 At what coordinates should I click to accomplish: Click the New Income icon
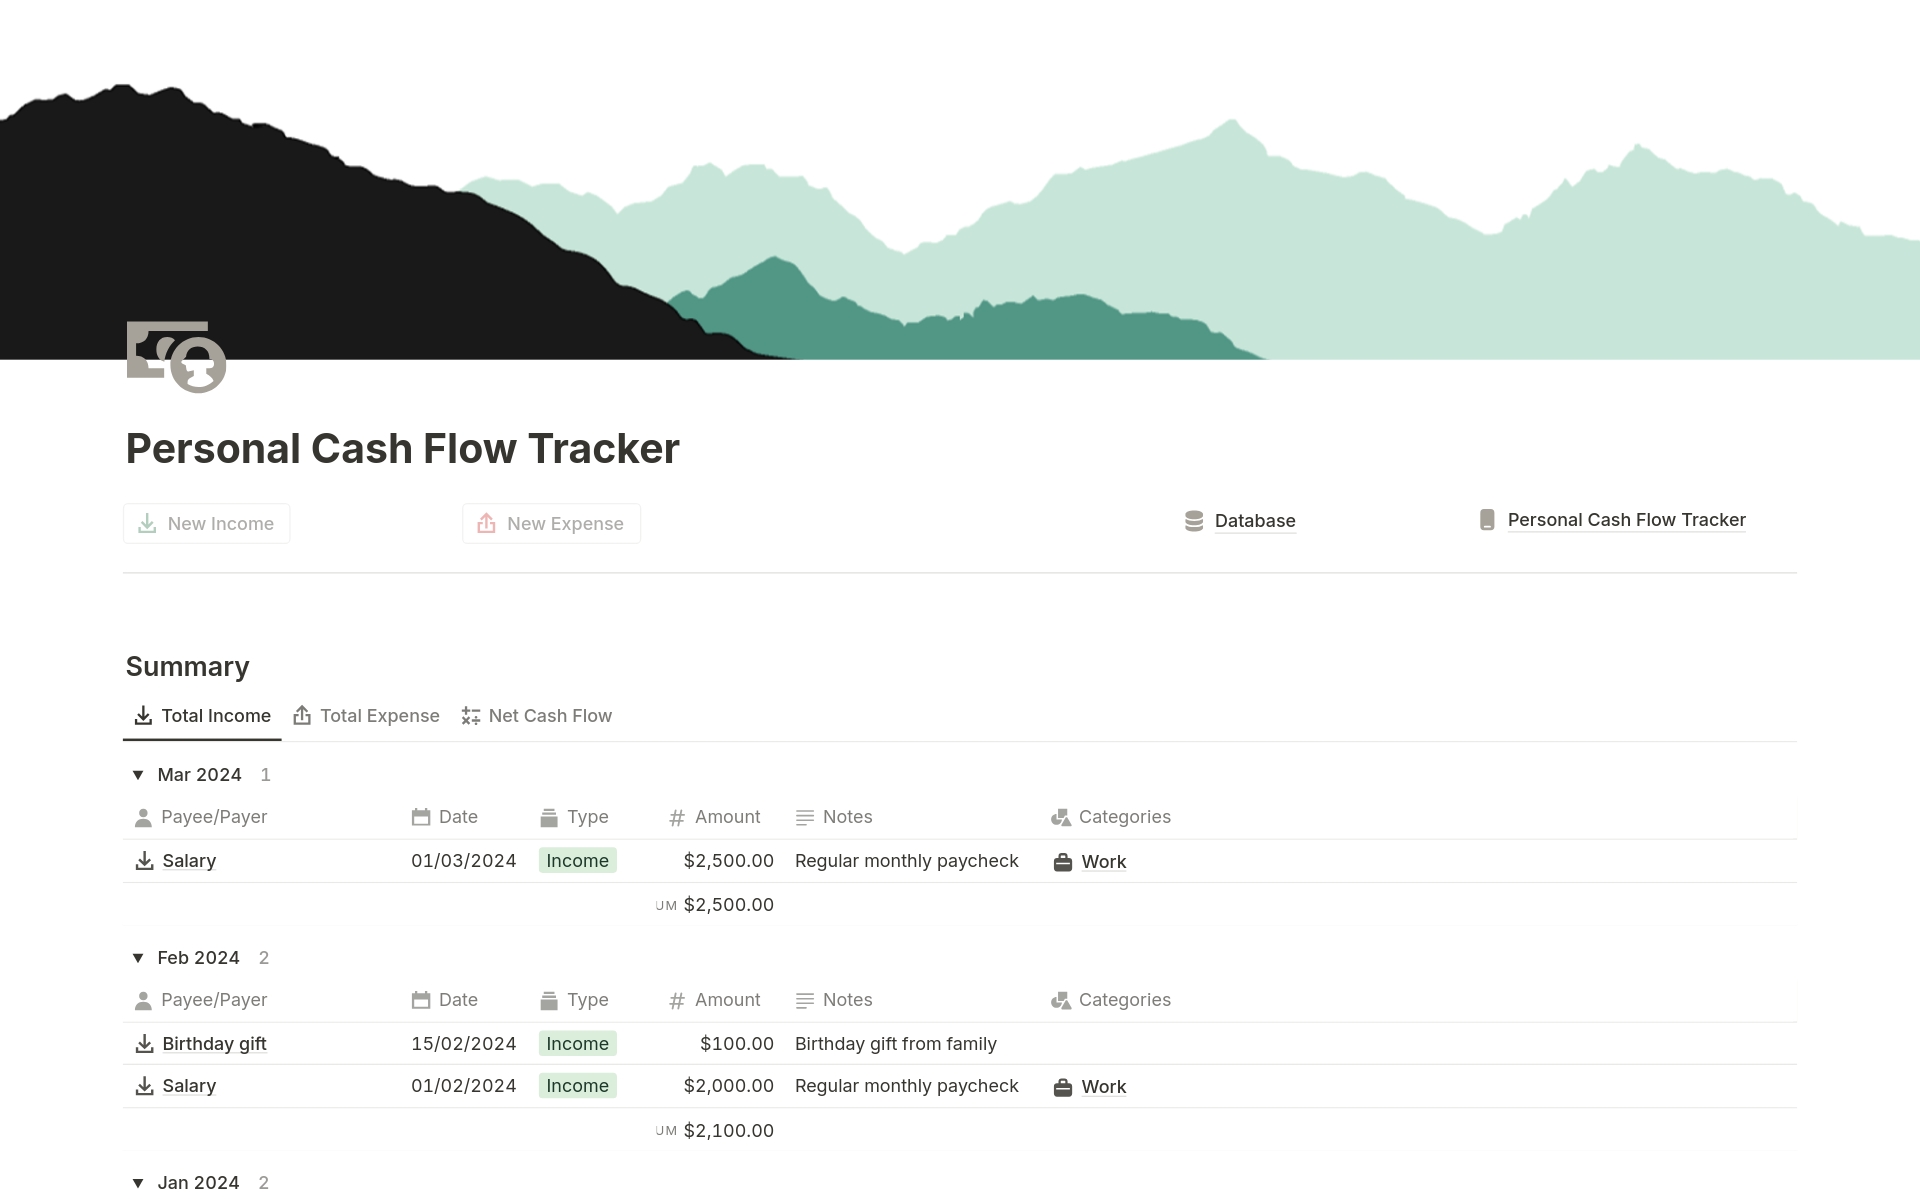pyautogui.click(x=146, y=522)
